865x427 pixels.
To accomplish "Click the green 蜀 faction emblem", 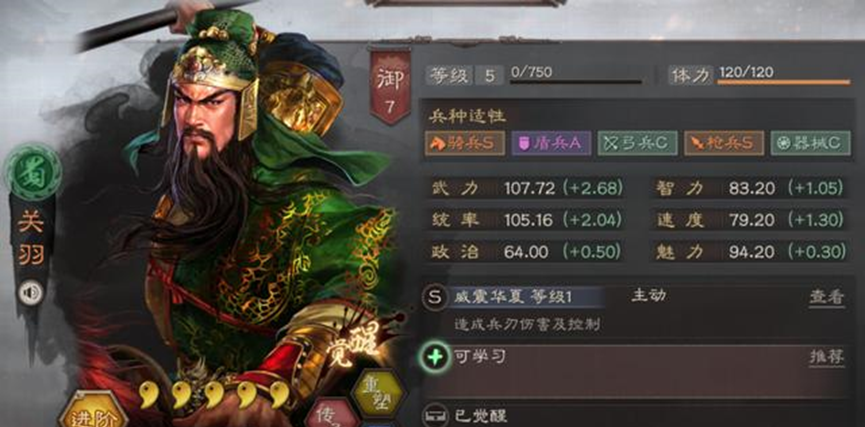I will (33, 173).
